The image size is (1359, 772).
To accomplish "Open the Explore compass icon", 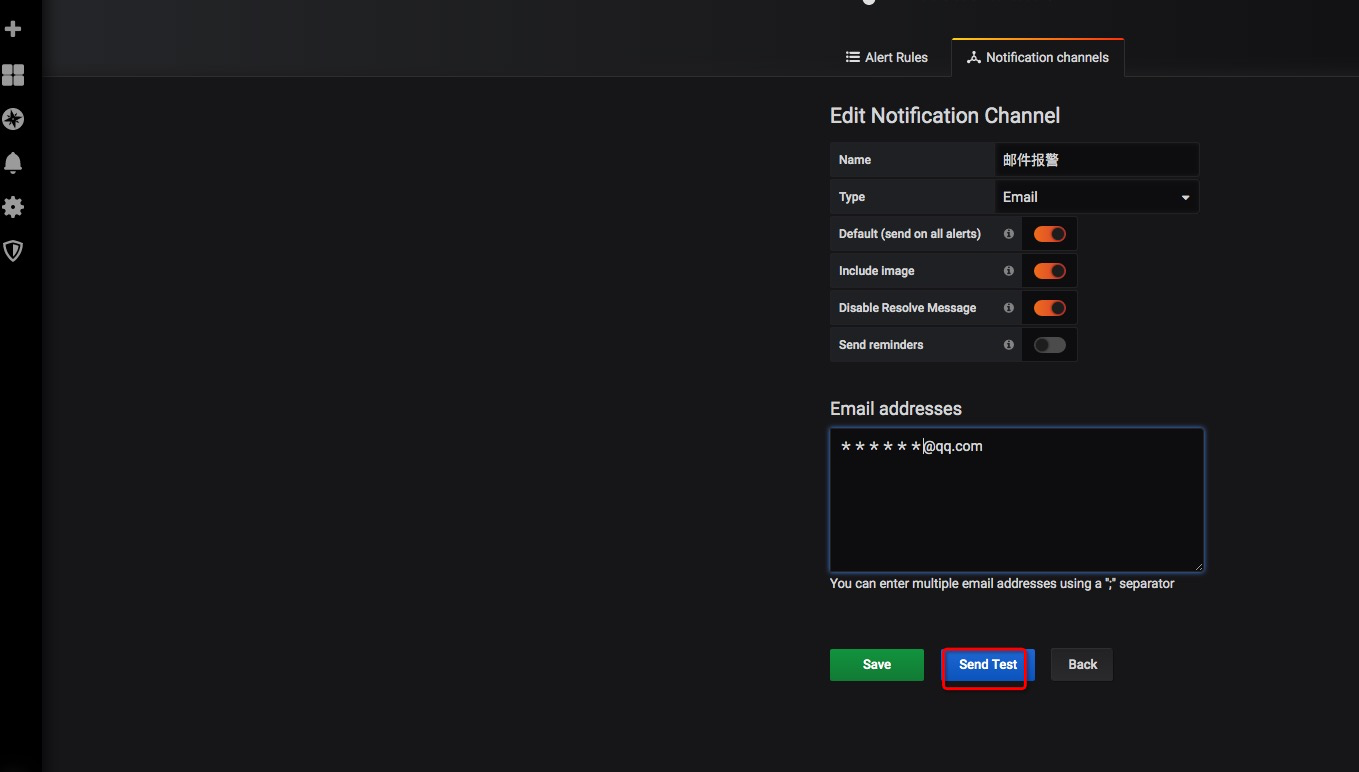I will pos(13,119).
